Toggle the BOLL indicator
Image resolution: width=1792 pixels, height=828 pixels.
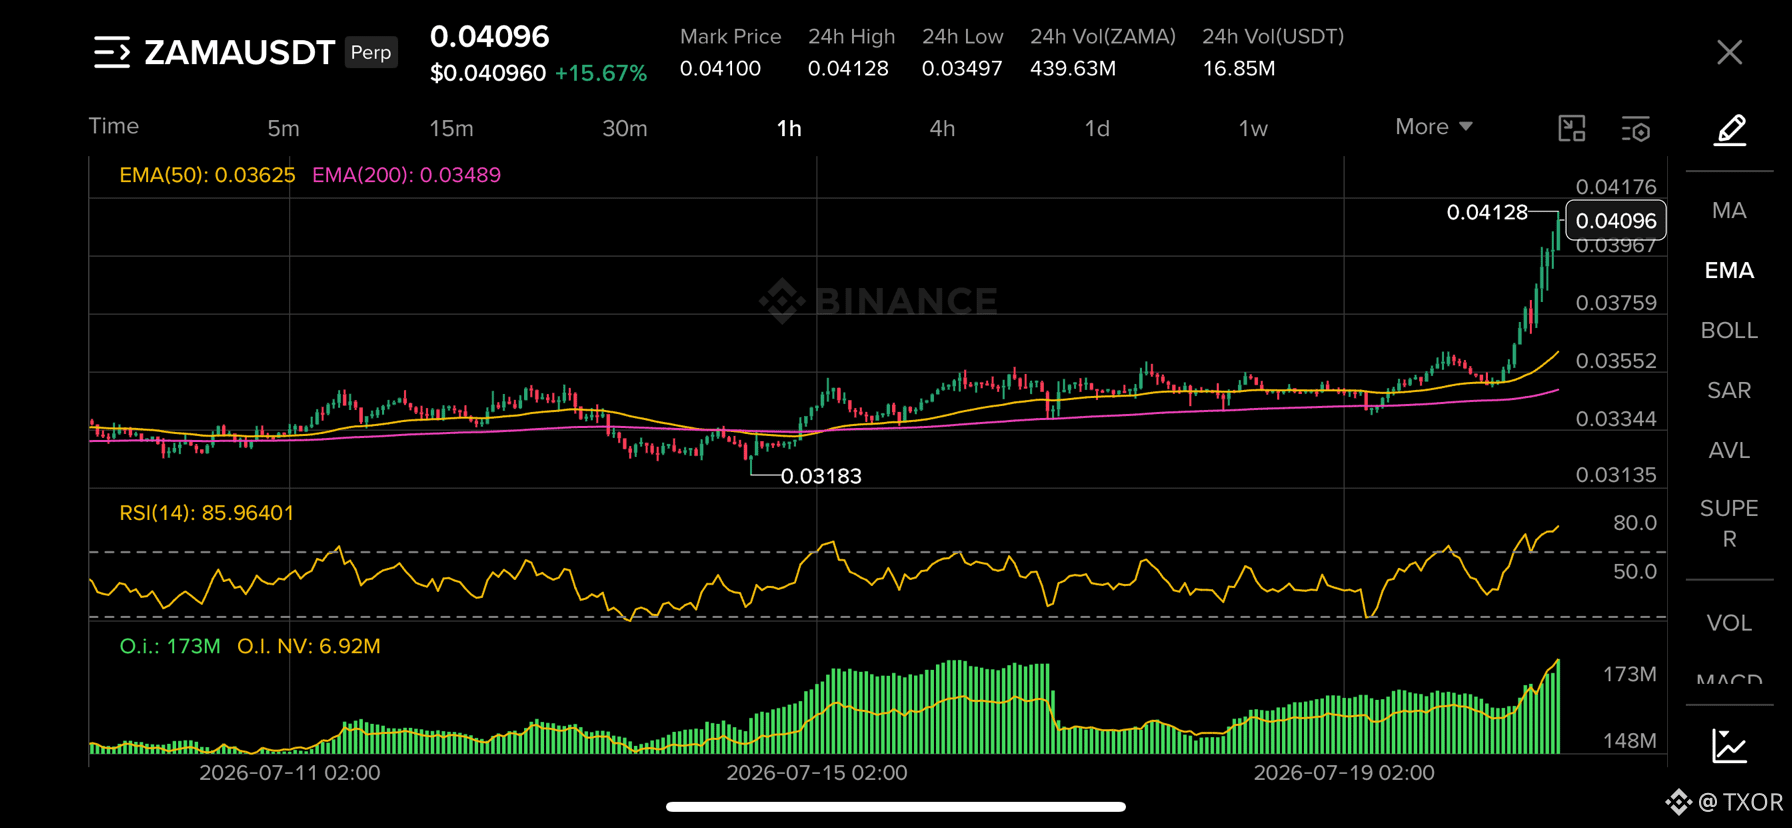[1729, 331]
